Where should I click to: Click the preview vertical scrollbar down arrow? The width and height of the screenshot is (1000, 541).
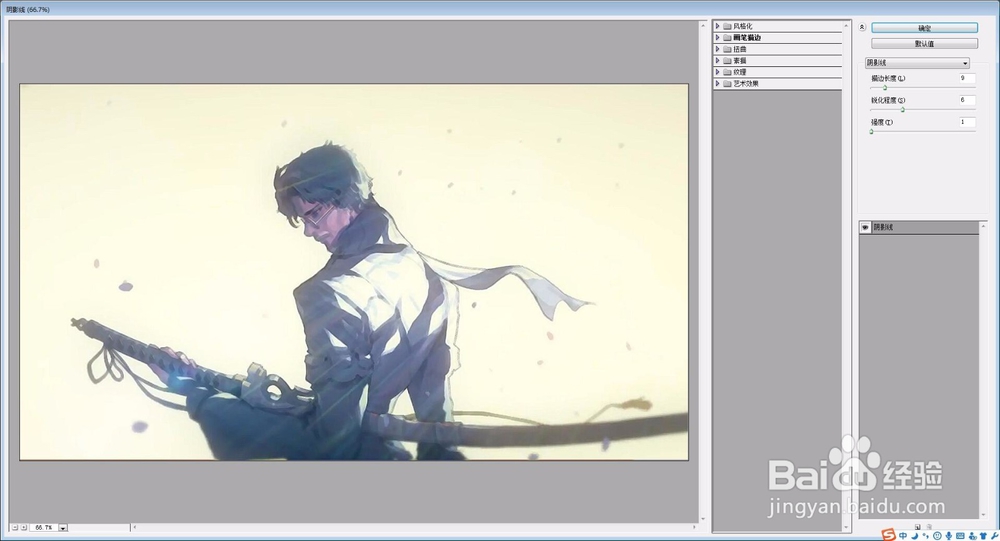[x=703, y=519]
